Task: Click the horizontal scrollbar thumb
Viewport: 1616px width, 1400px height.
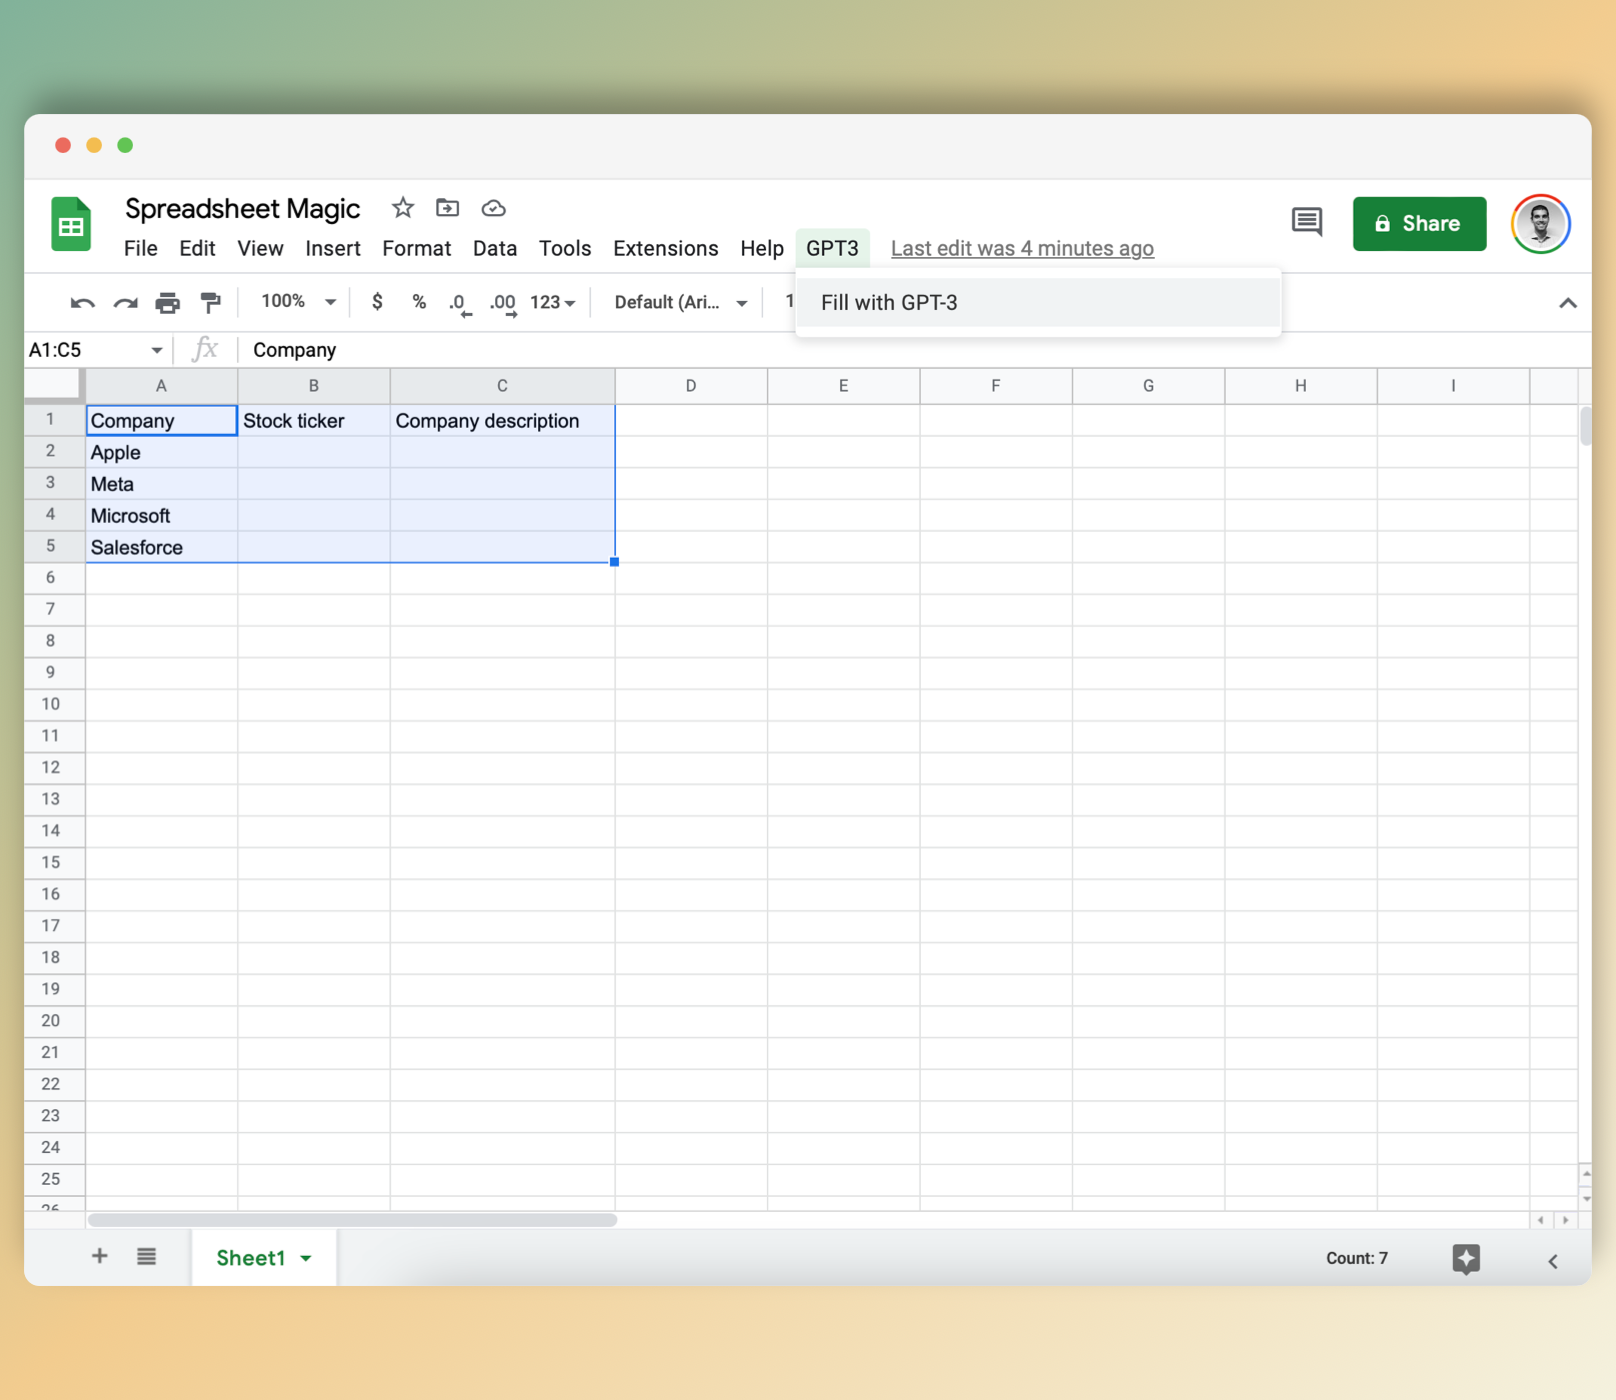Action: [352, 1220]
